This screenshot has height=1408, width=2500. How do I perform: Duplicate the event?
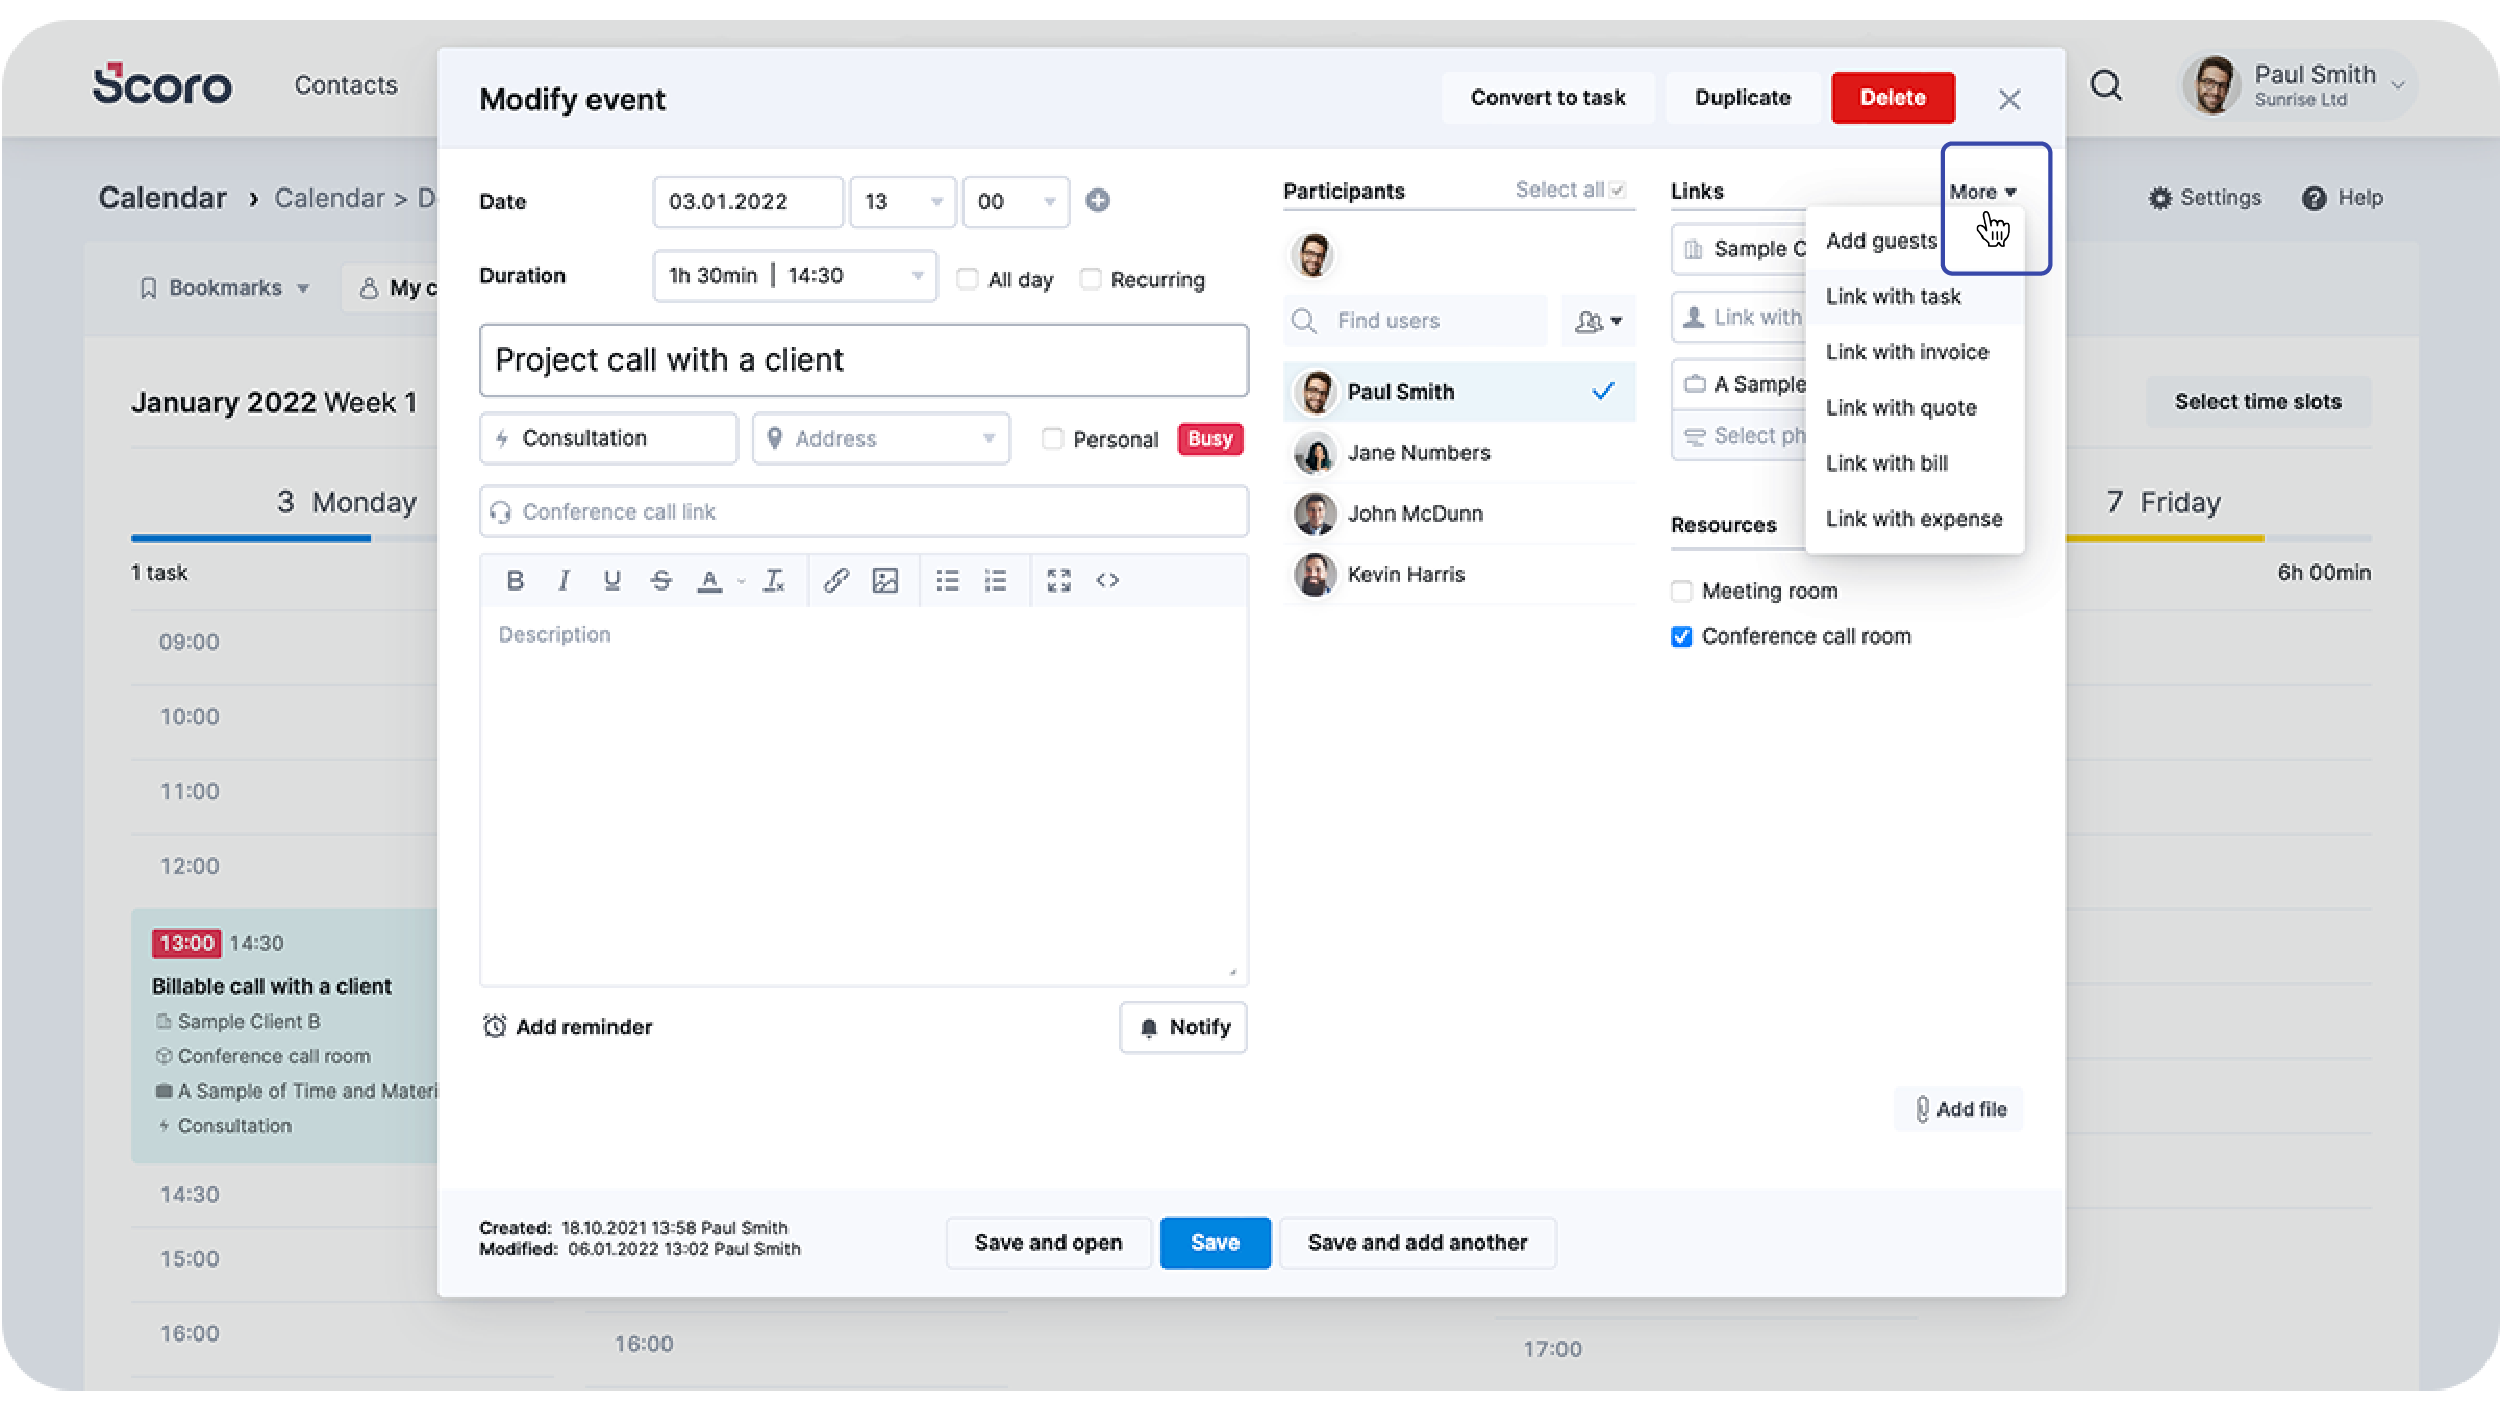pos(1742,98)
